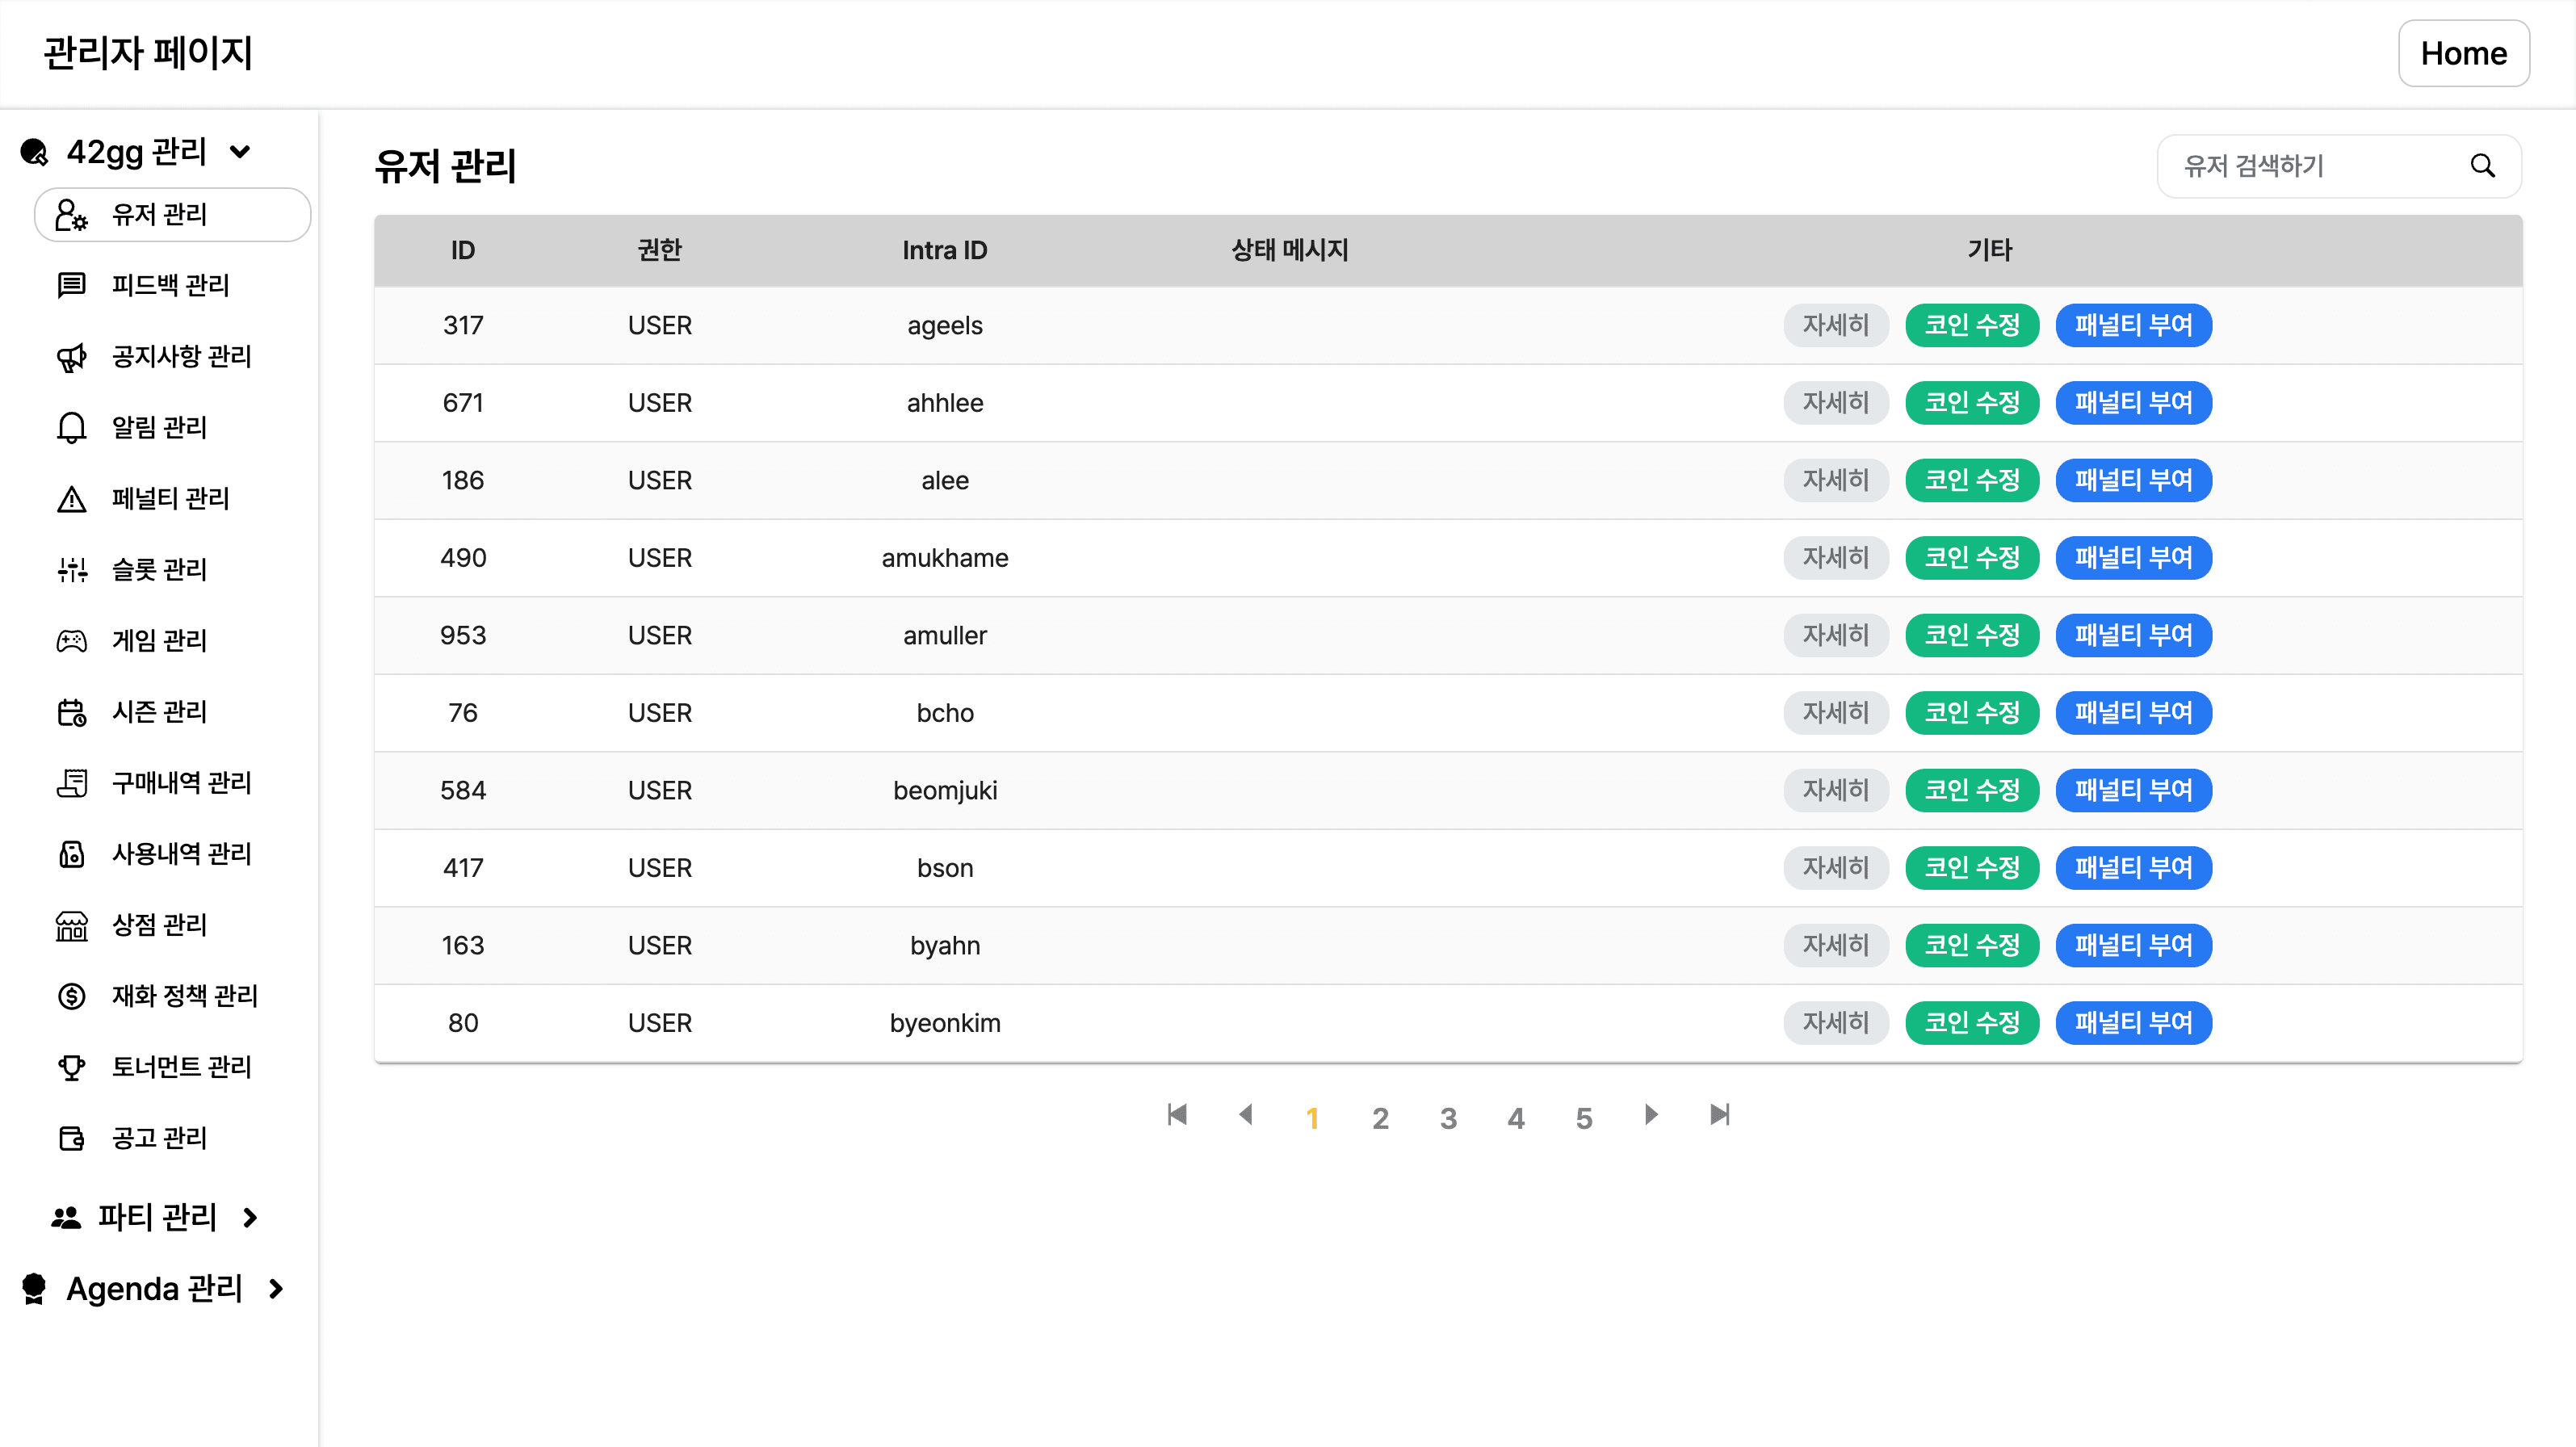Click the party management people icon
2576x1447 pixels.
pos(66,1217)
